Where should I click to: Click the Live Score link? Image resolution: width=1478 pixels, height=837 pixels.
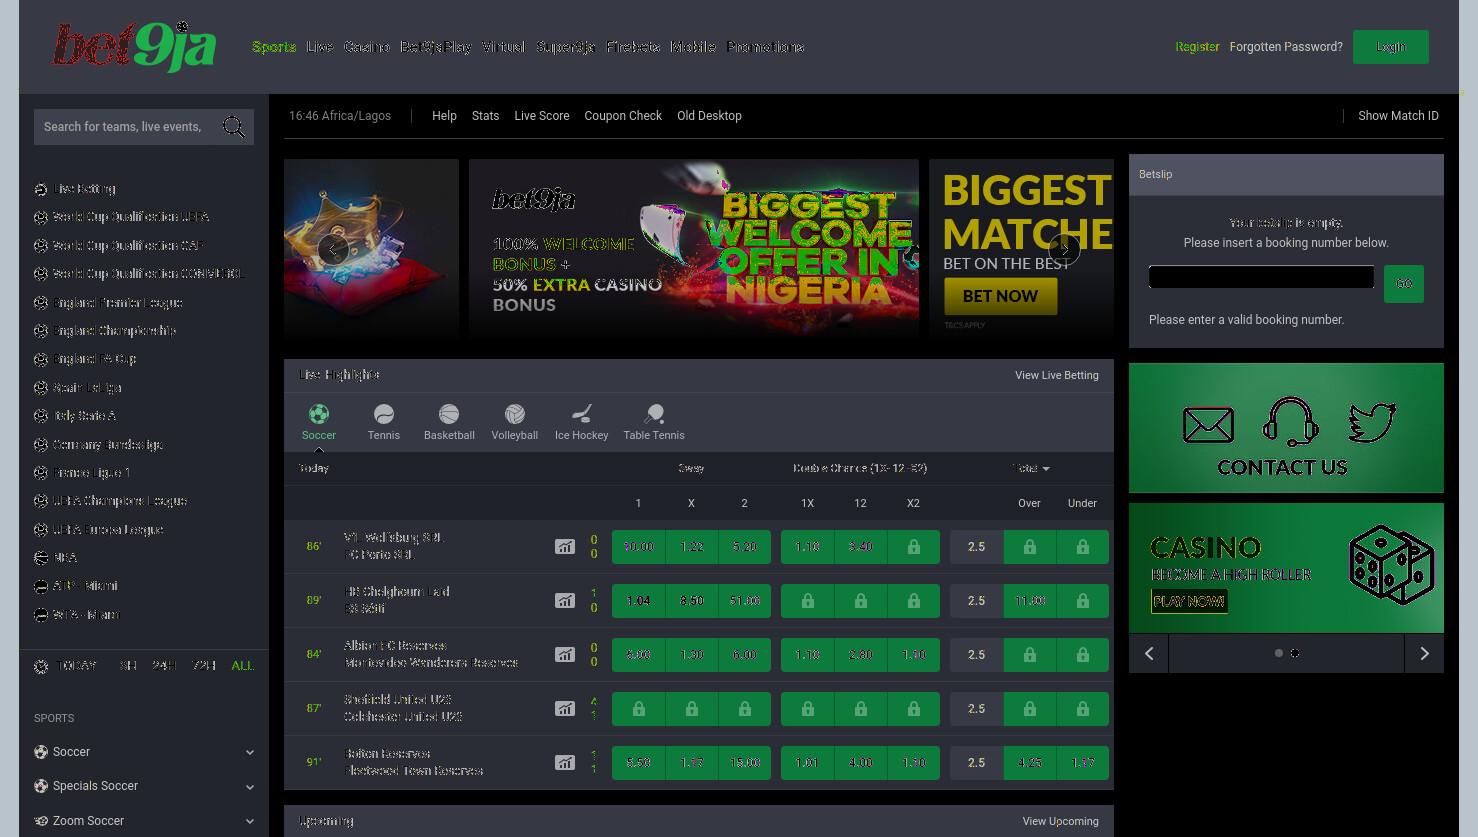542,116
